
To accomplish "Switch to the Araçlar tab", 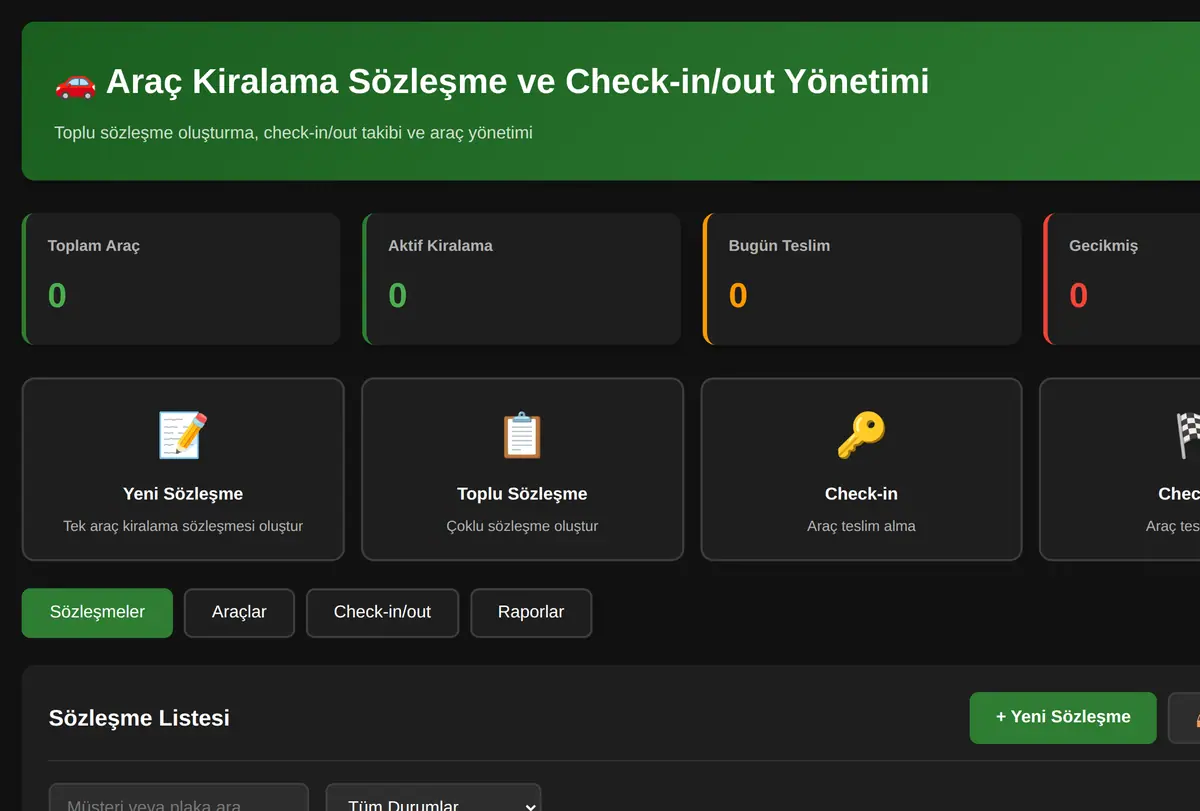I will (x=239, y=613).
